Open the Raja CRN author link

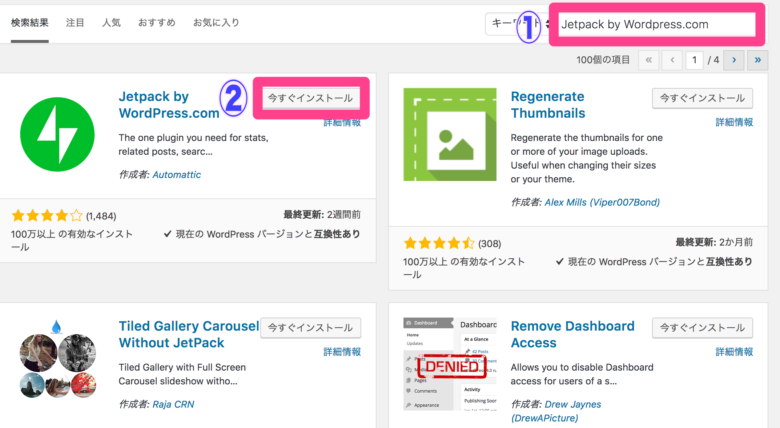click(x=173, y=405)
